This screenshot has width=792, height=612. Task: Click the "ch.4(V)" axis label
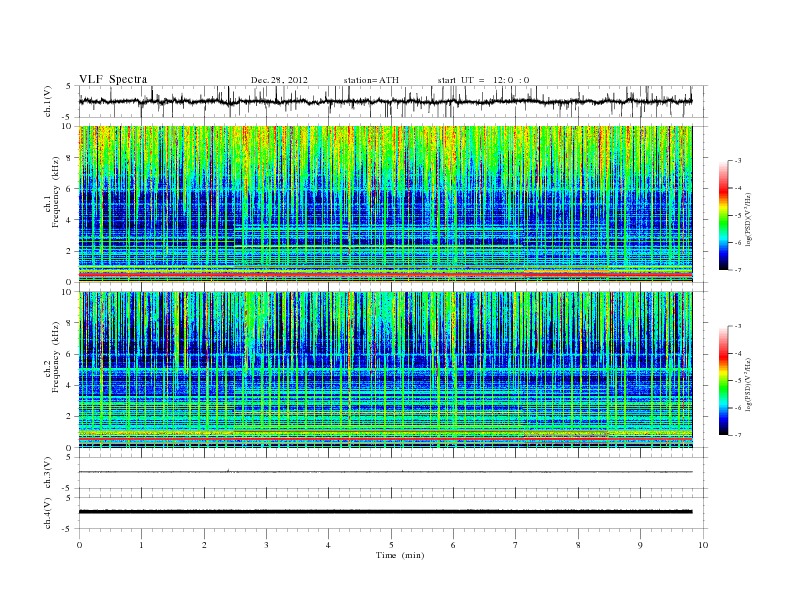pos(47,513)
